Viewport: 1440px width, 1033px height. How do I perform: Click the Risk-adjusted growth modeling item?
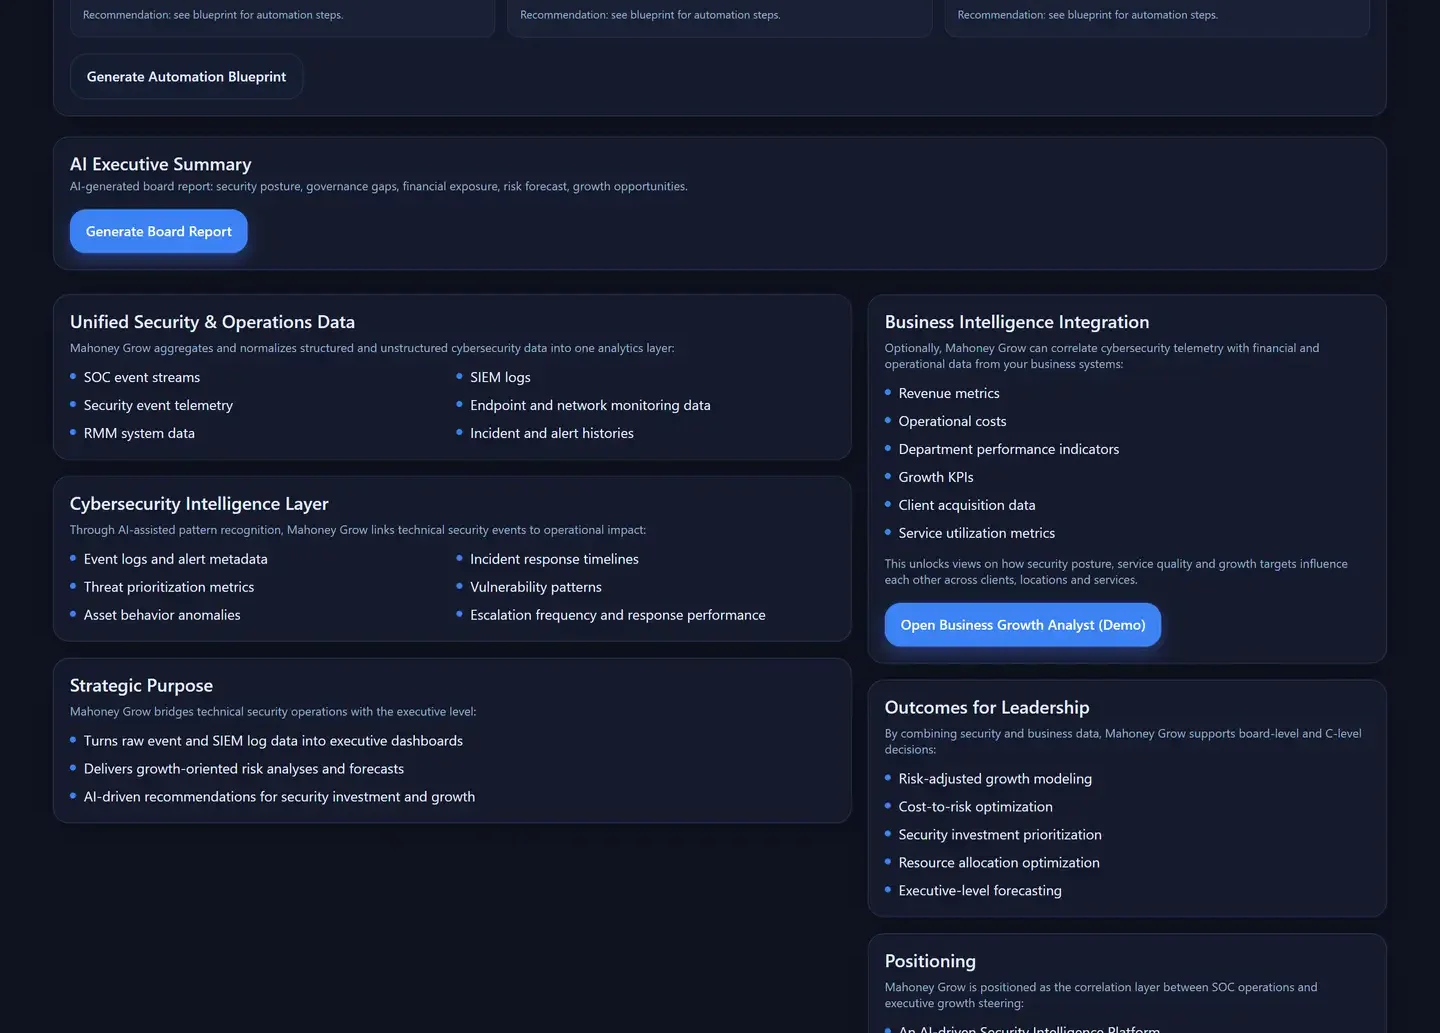pos(995,778)
